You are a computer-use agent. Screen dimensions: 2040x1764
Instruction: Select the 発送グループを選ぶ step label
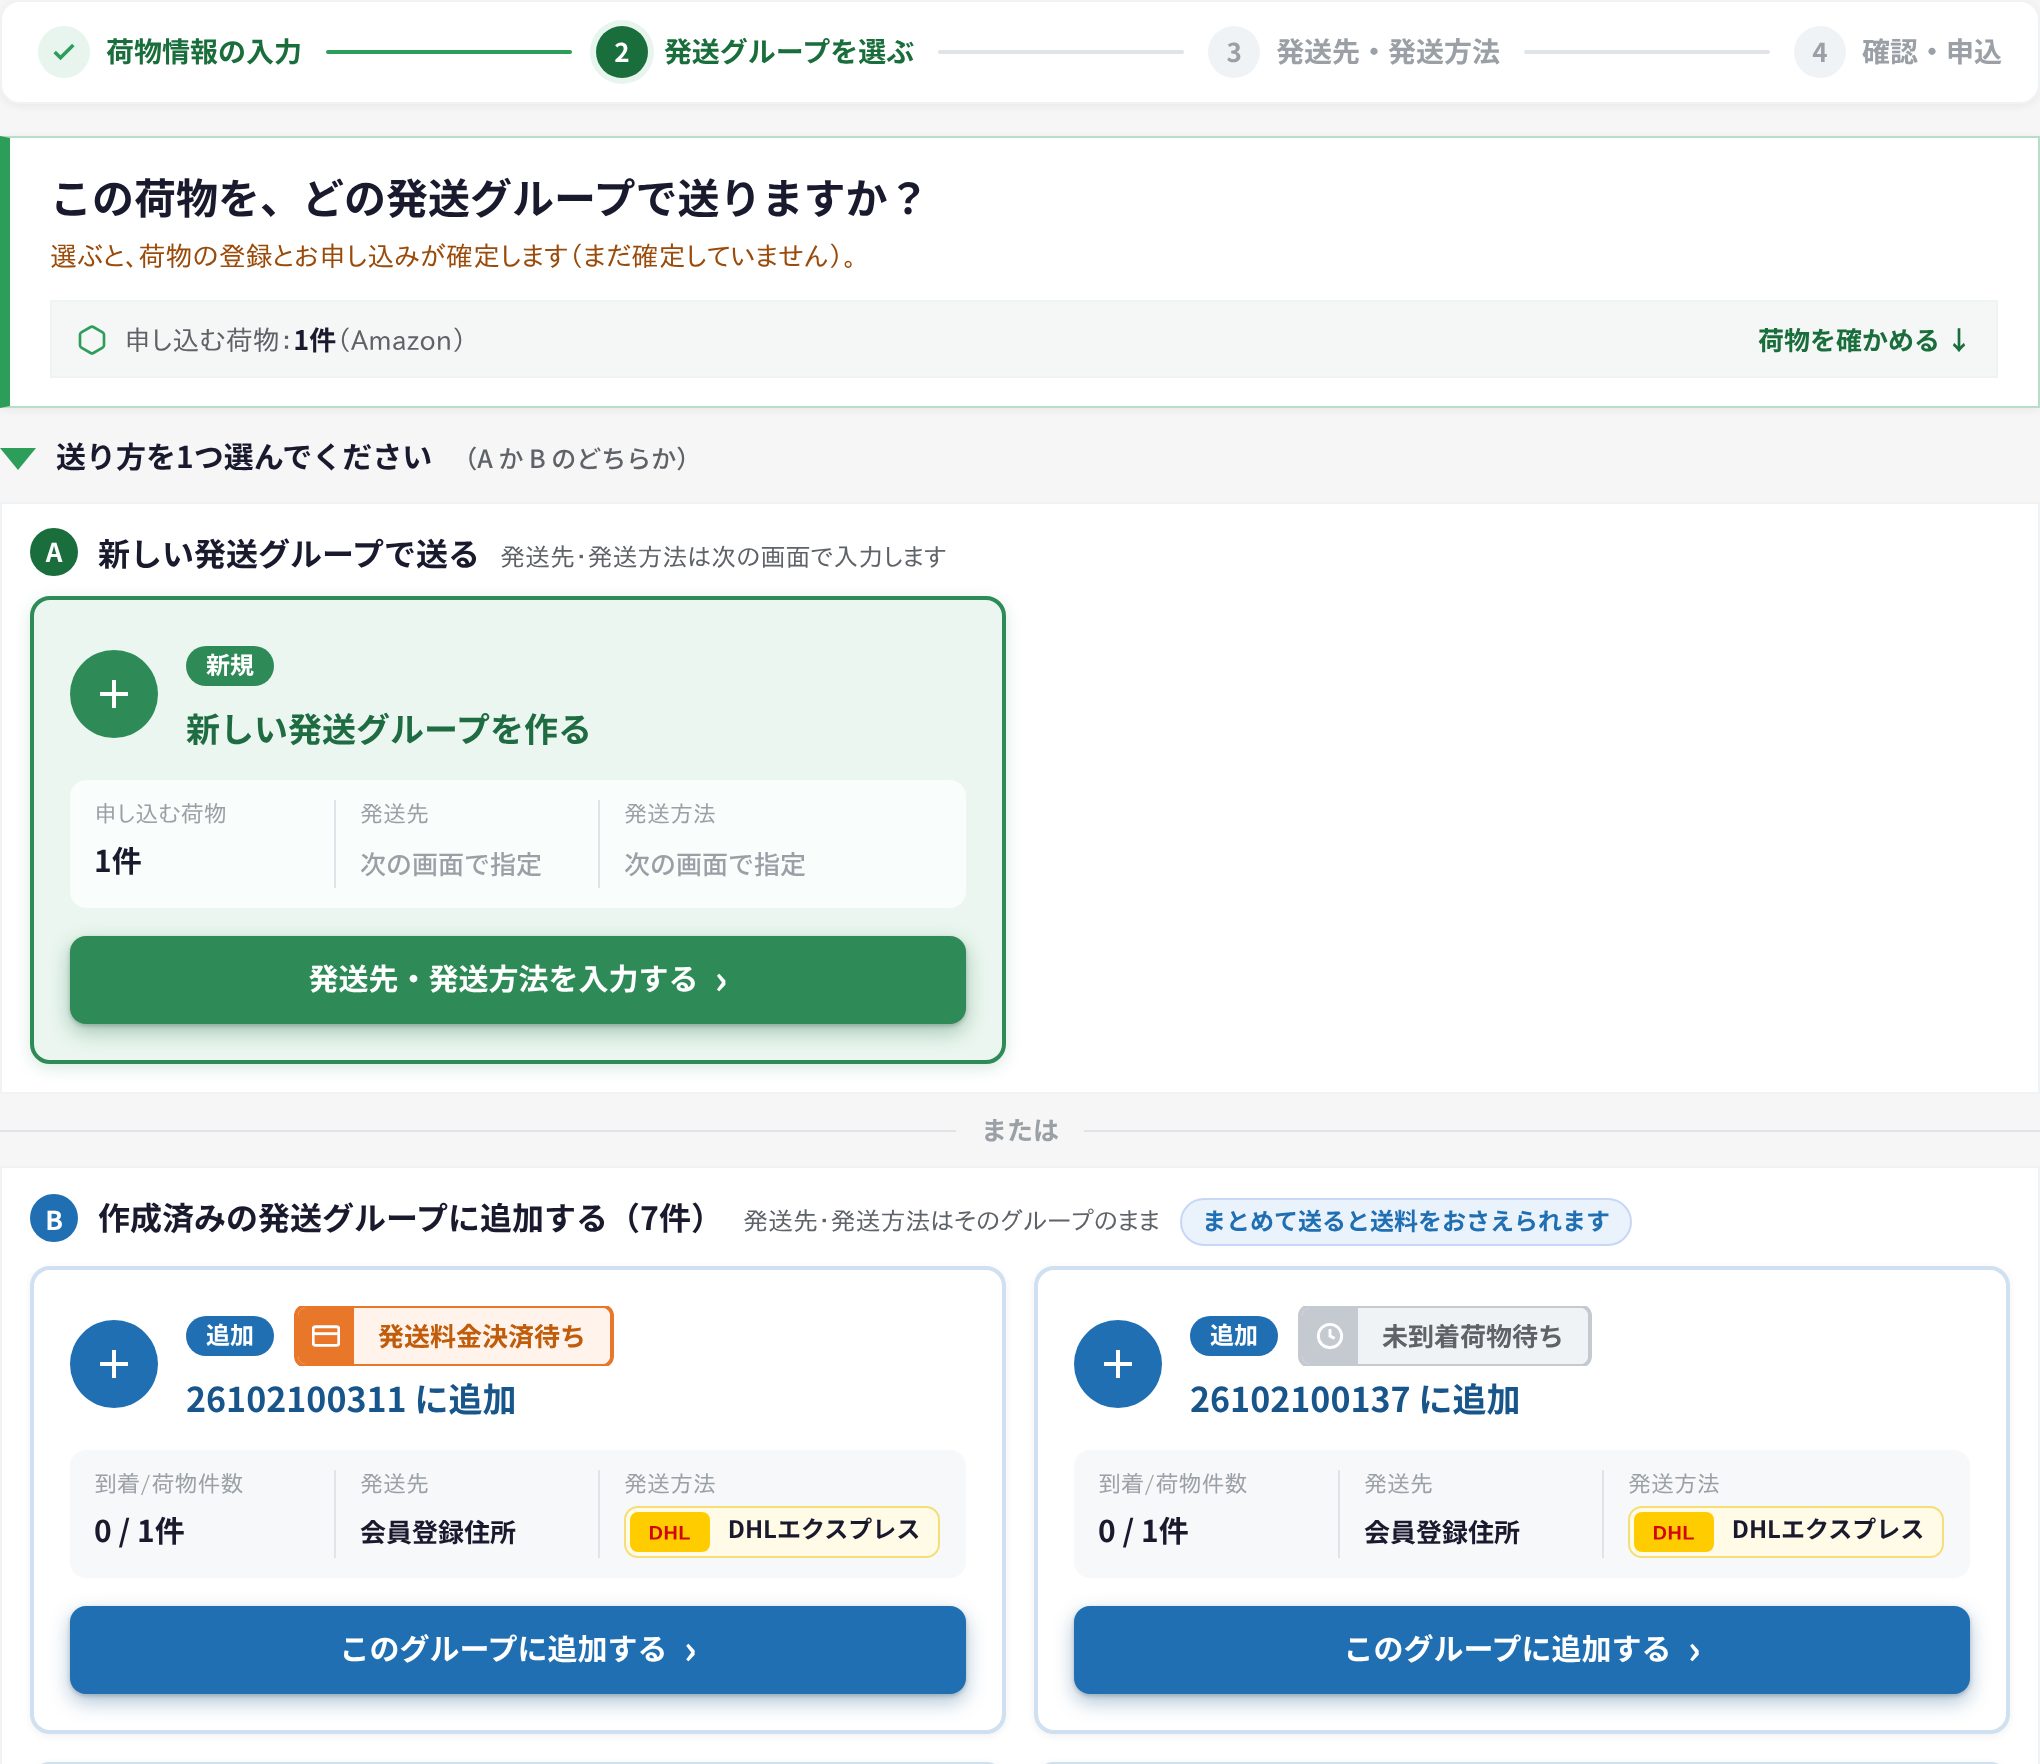click(789, 52)
